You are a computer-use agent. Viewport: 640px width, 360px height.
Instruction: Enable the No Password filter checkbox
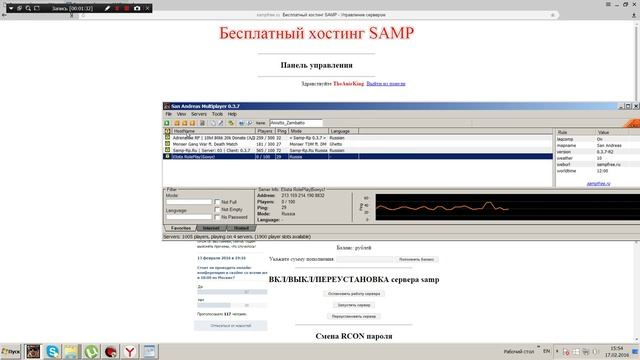[x=217, y=217]
